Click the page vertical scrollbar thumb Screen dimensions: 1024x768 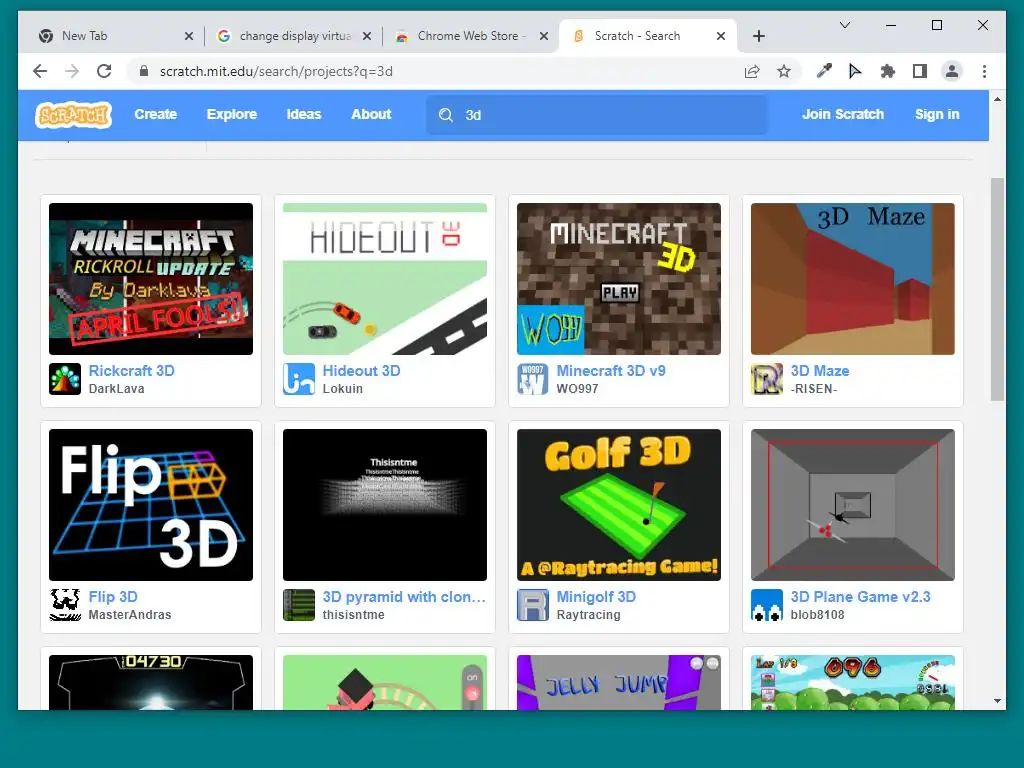[997, 289]
